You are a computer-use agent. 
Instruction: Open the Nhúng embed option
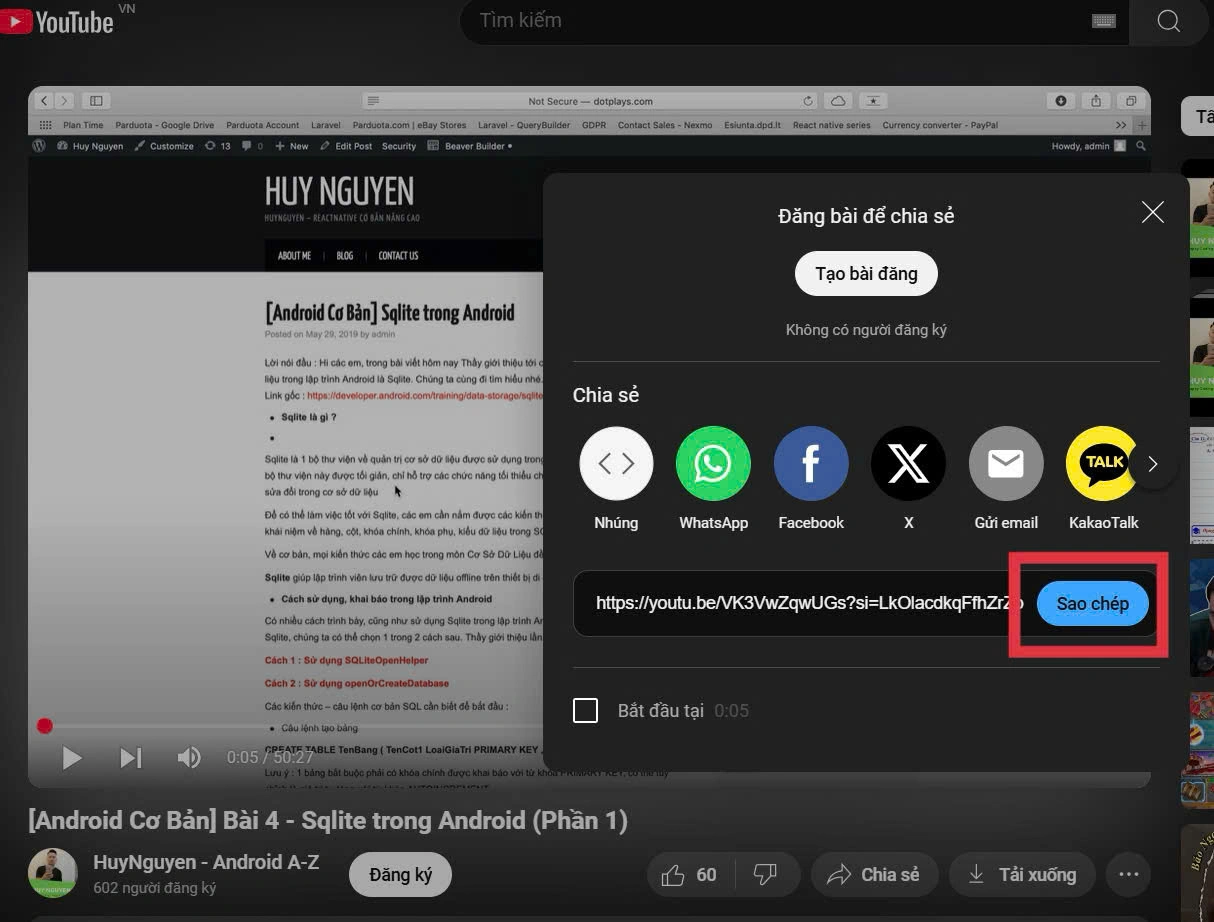point(616,463)
